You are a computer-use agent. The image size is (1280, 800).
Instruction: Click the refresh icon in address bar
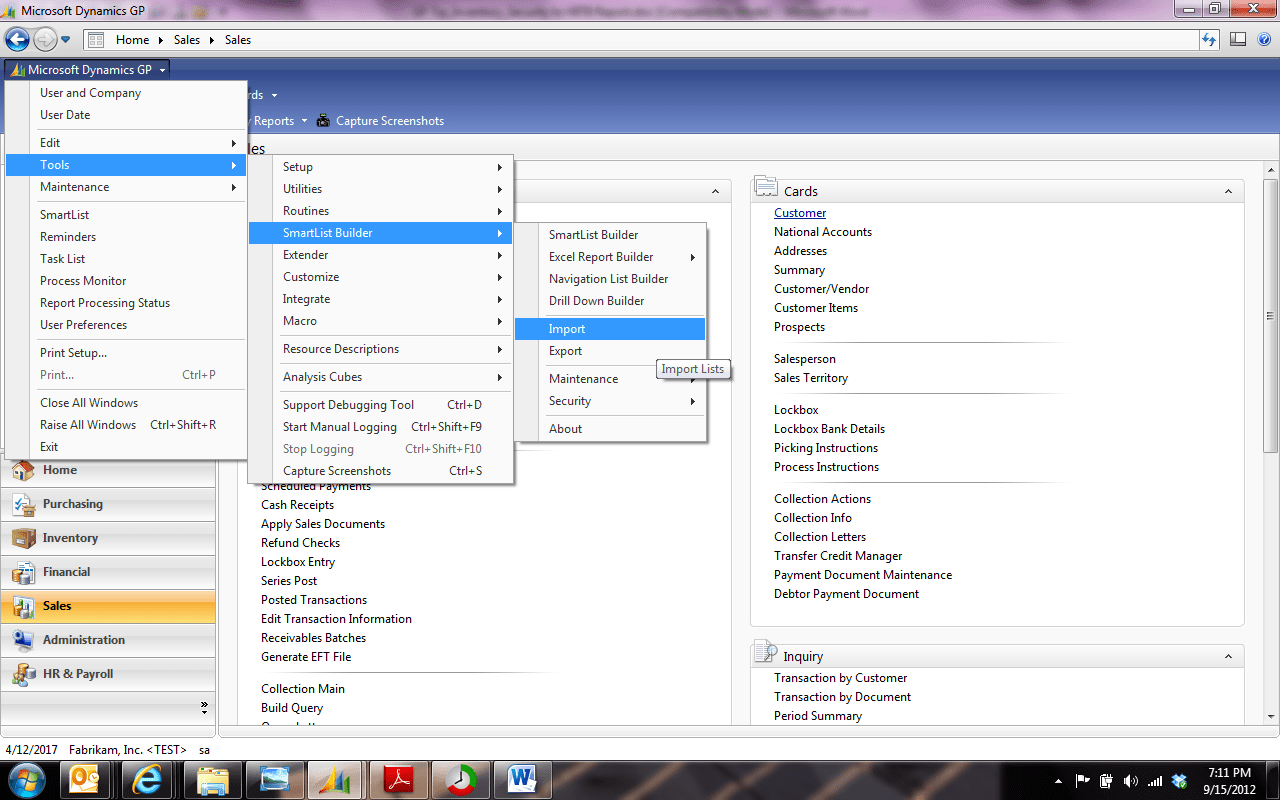[1209, 40]
